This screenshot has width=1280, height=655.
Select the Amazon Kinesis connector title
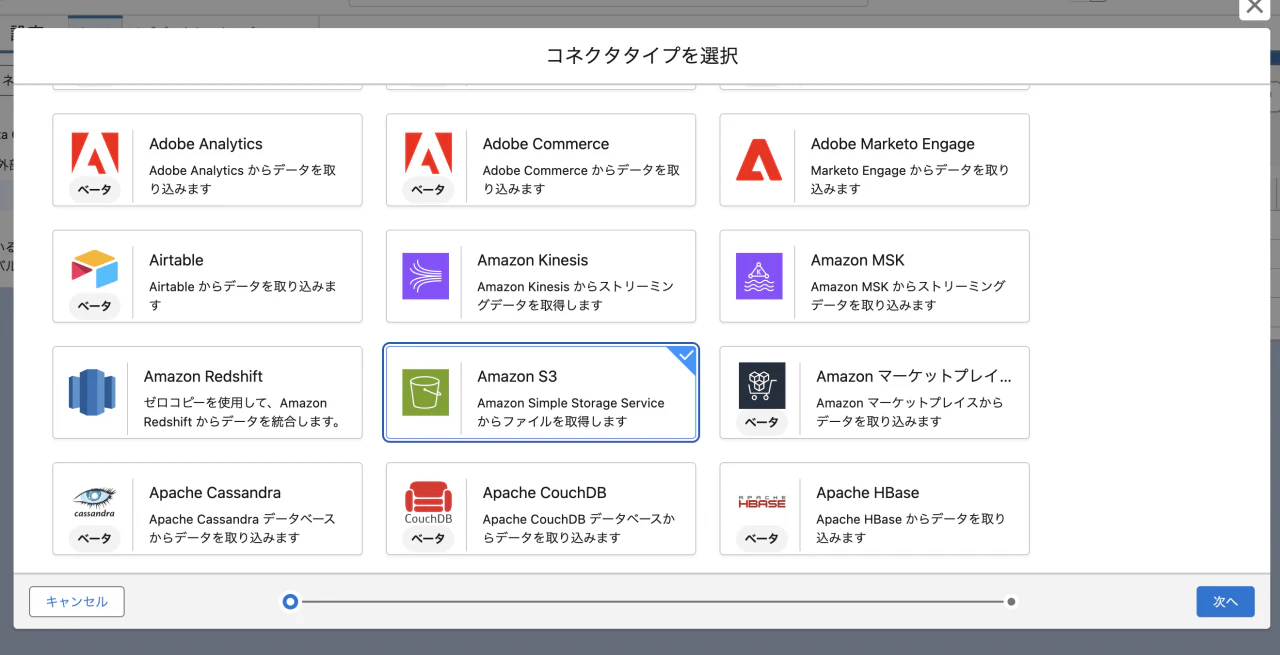[x=533, y=260]
